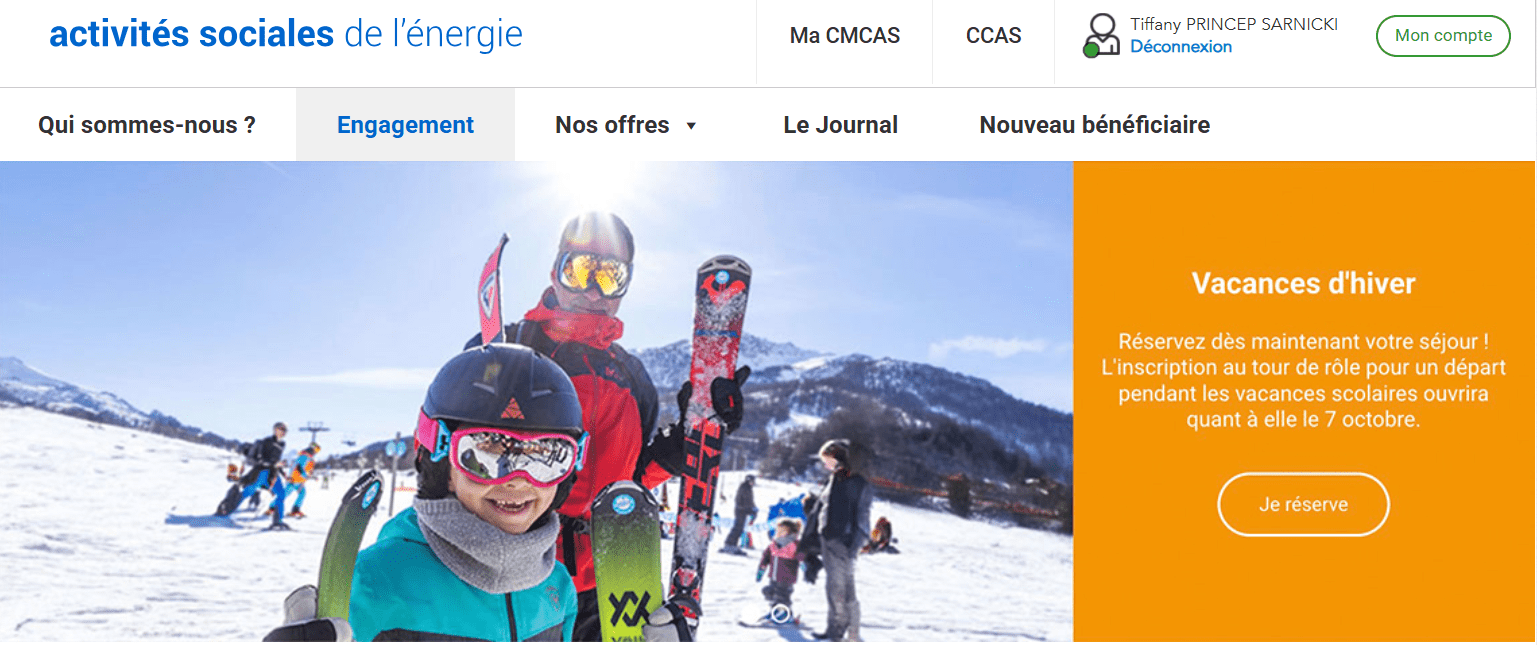This screenshot has width=1537, height=645.
Task: Click the word activités in the logo
Action: (x=119, y=35)
